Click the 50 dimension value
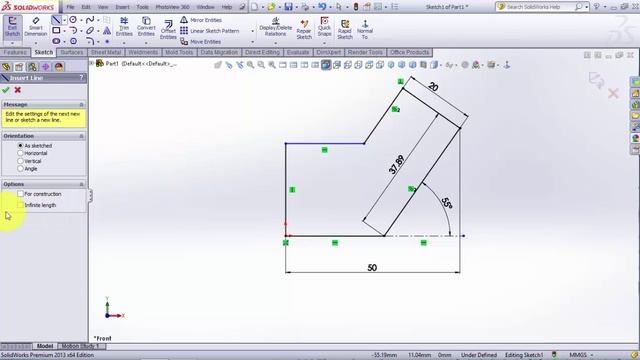 (x=372, y=268)
